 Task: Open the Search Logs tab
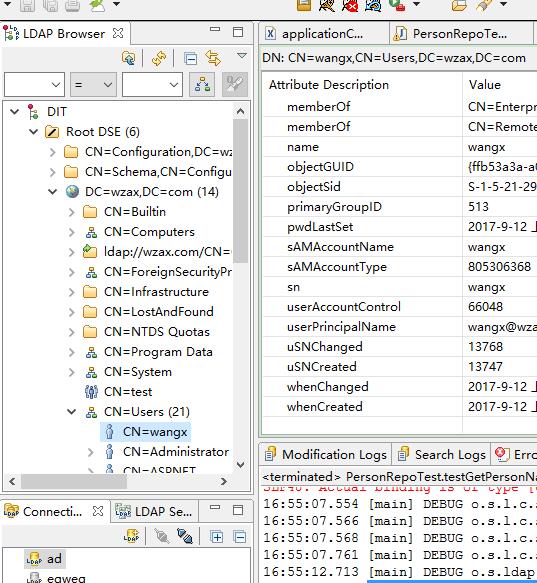[x=441, y=454]
